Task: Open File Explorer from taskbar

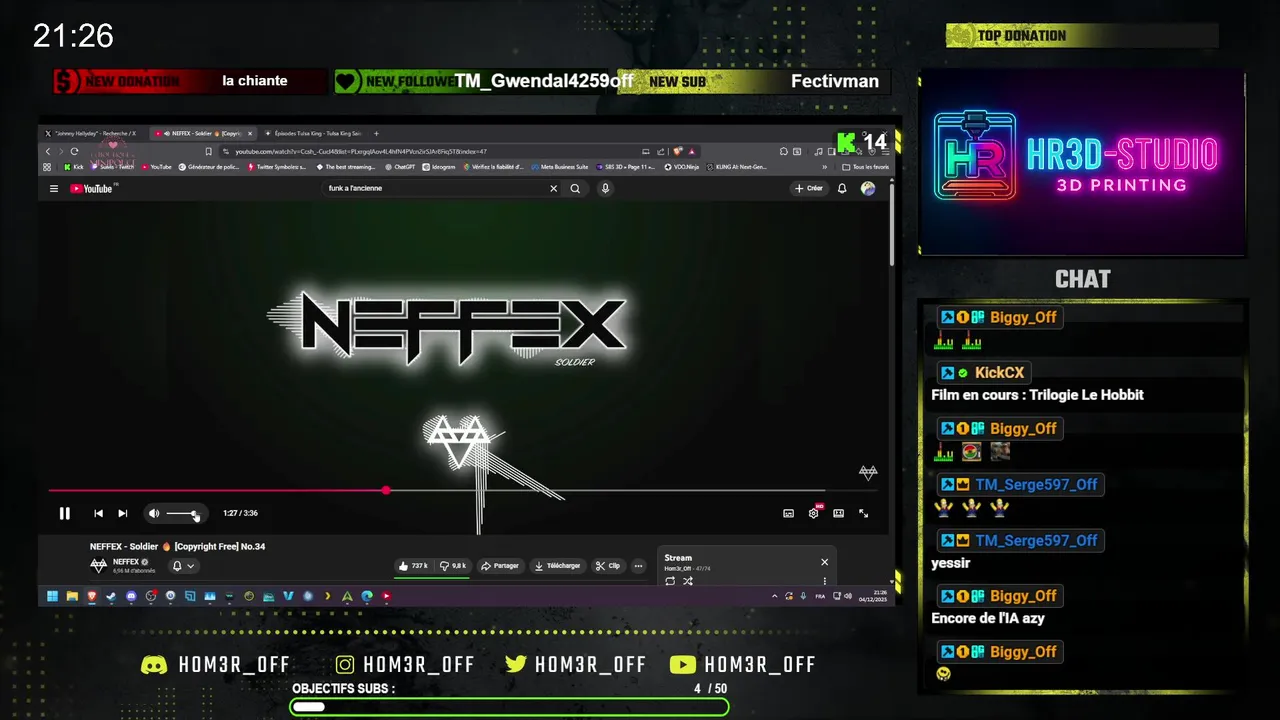Action: 72,596
